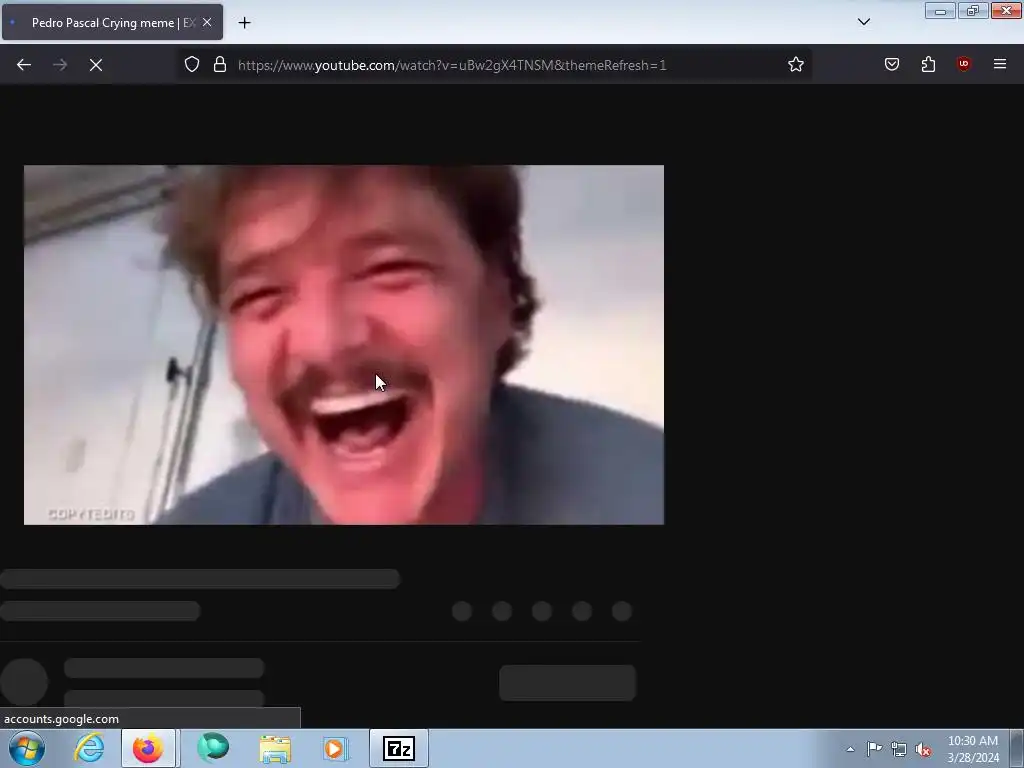This screenshot has height=768, width=1024.
Task: Bookmark this page with the star
Action: pyautogui.click(x=795, y=65)
